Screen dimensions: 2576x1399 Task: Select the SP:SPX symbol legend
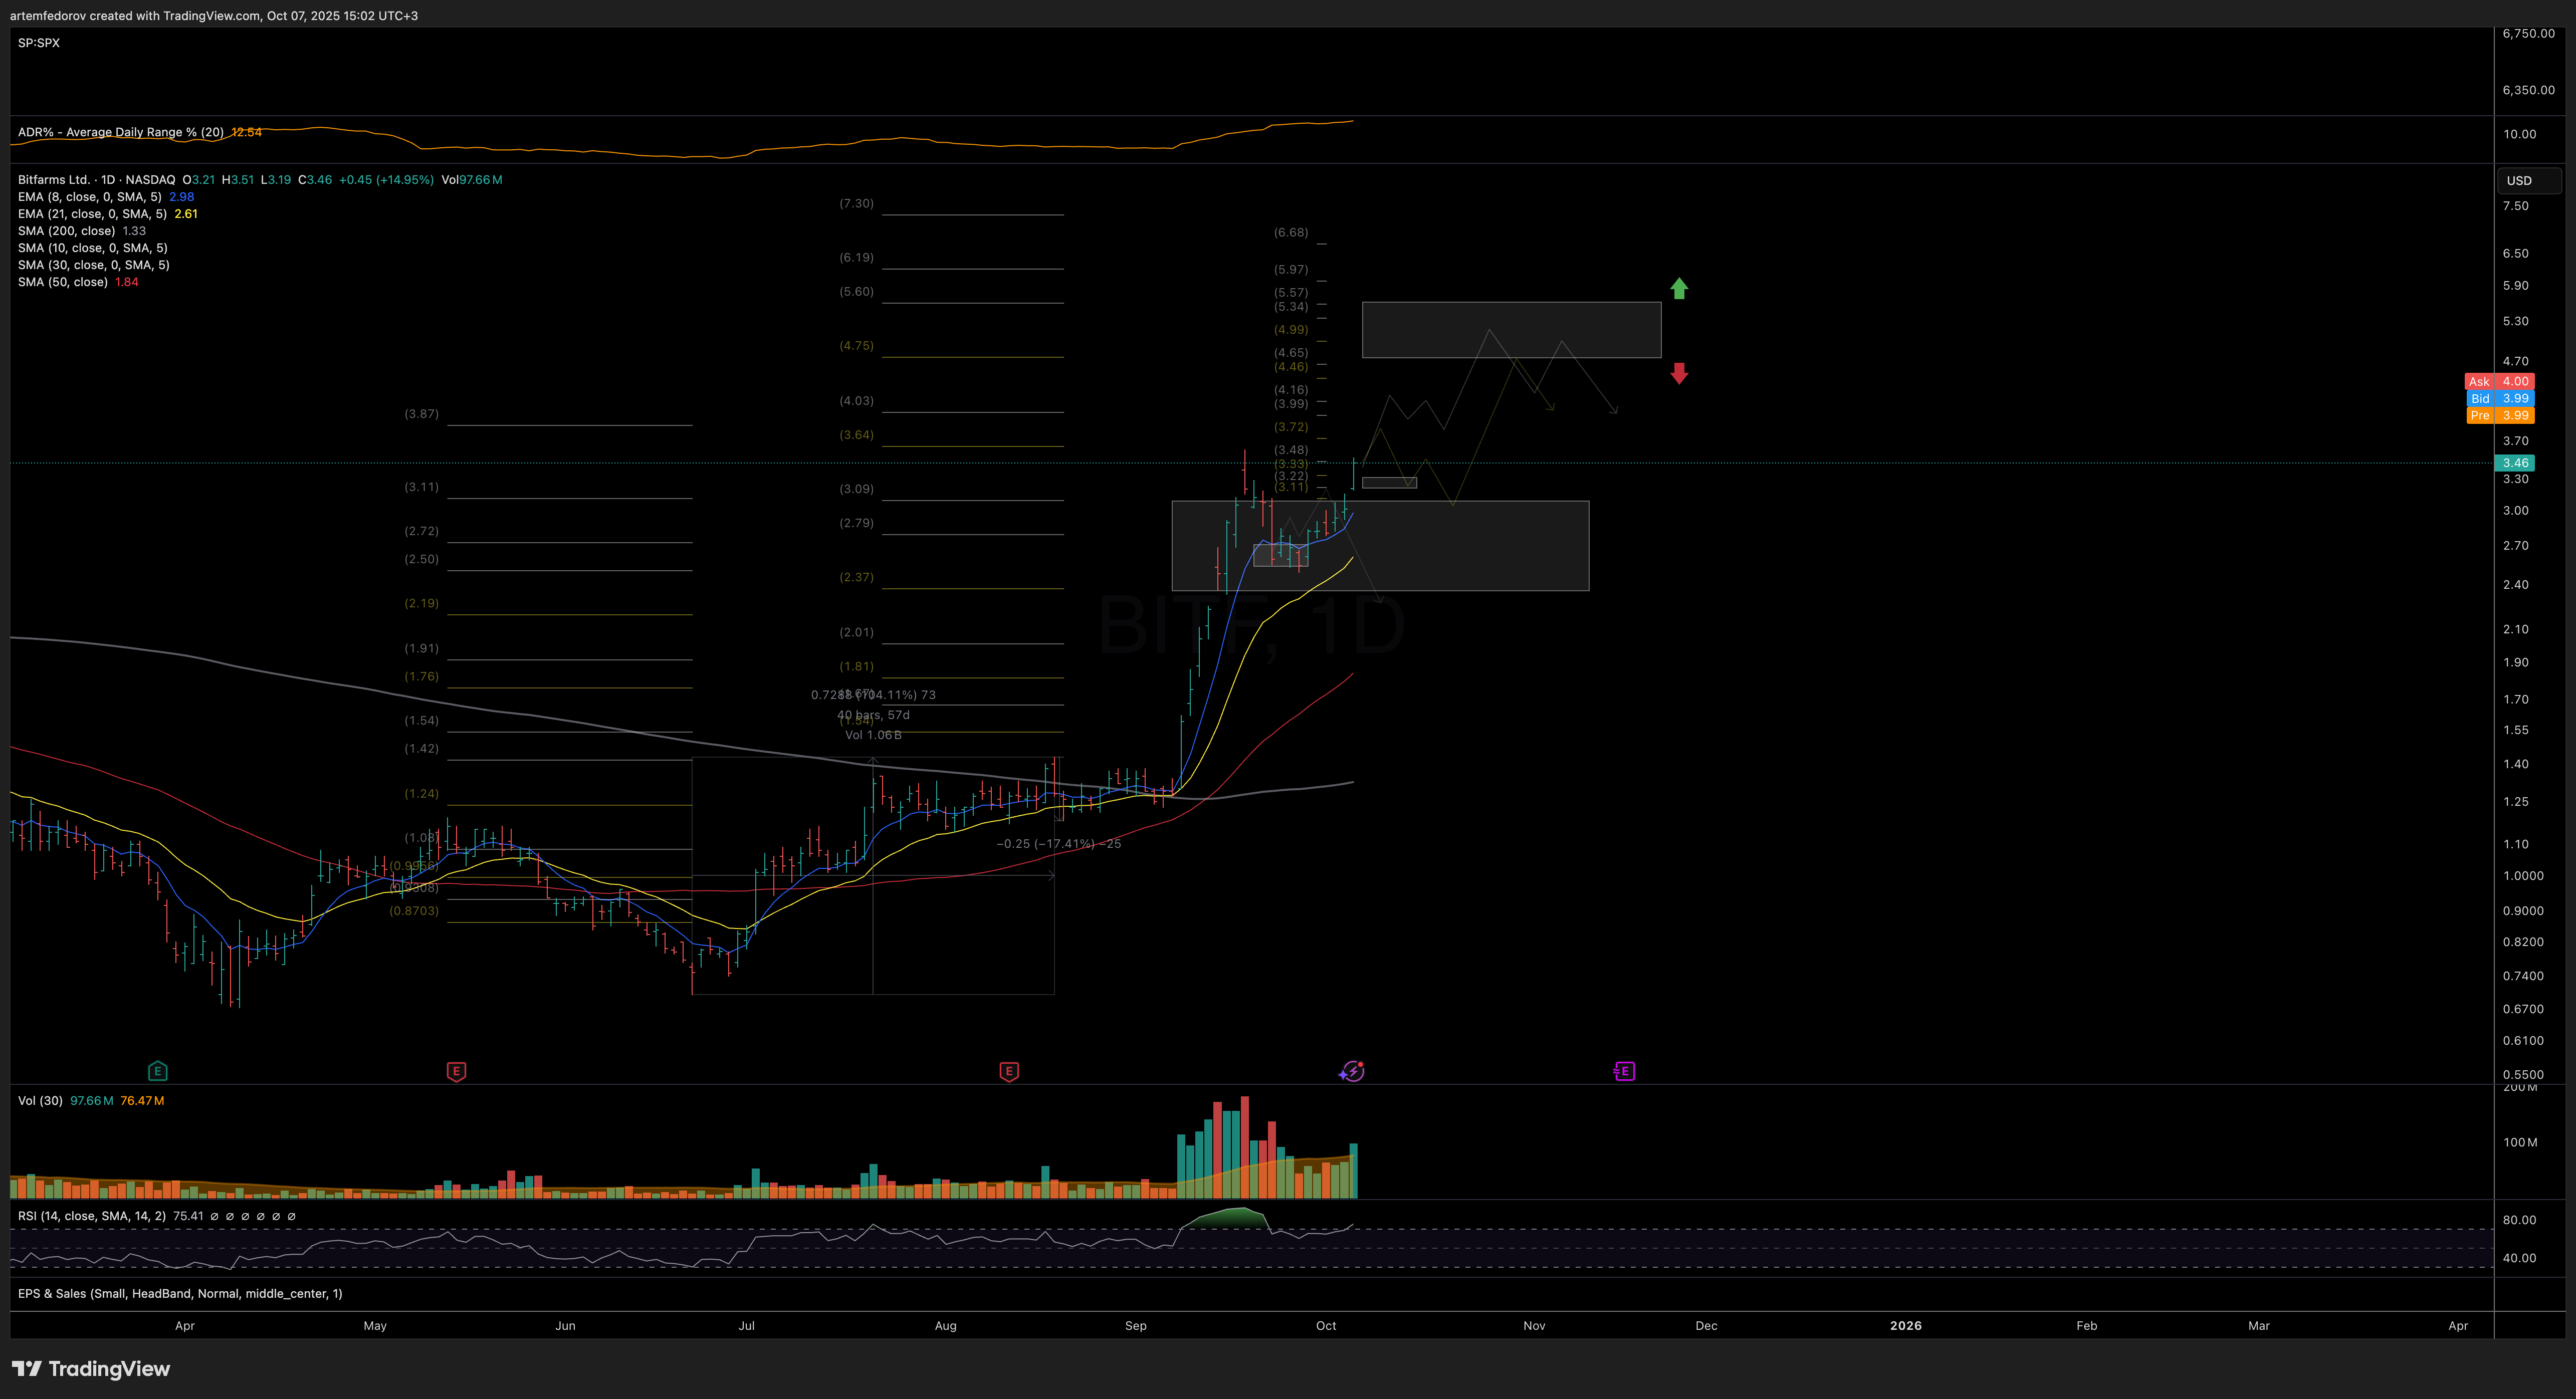click(x=39, y=43)
